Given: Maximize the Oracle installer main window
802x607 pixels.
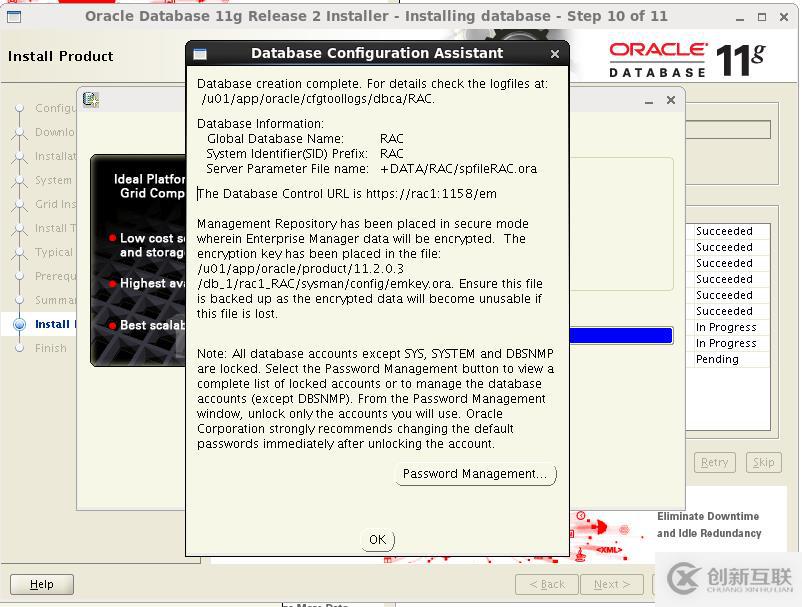Looking at the screenshot, I should click(x=762, y=17).
